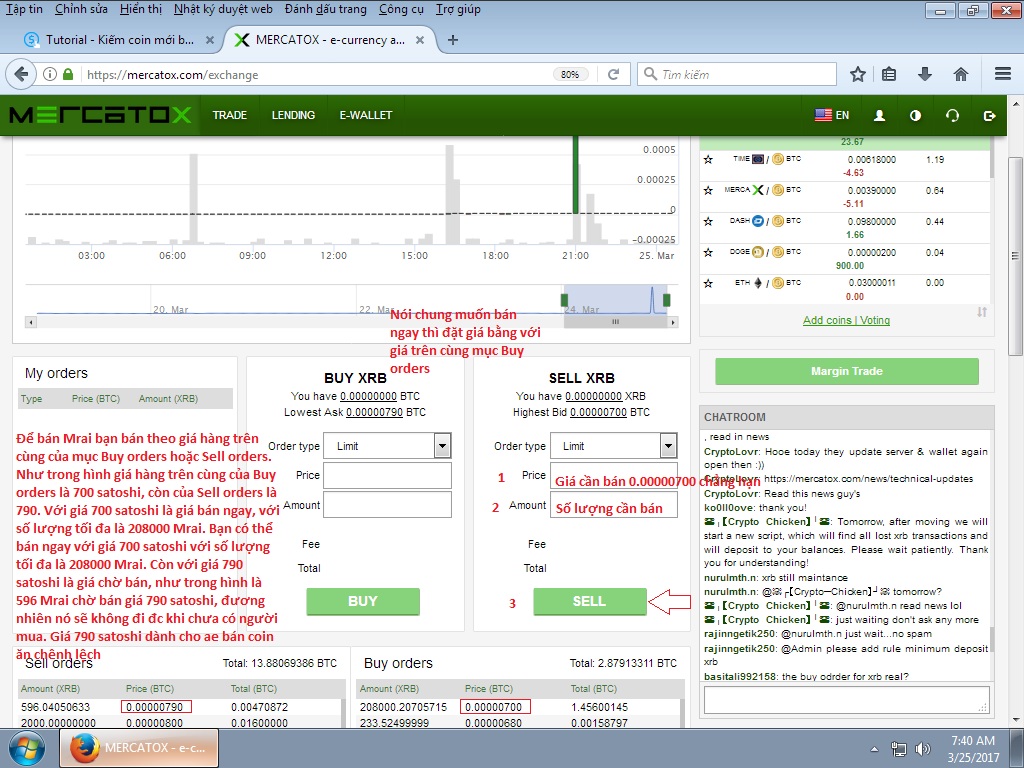Viewport: 1024px width, 768px height.
Task: Select buy order price 0.00000700
Action: pos(495,707)
